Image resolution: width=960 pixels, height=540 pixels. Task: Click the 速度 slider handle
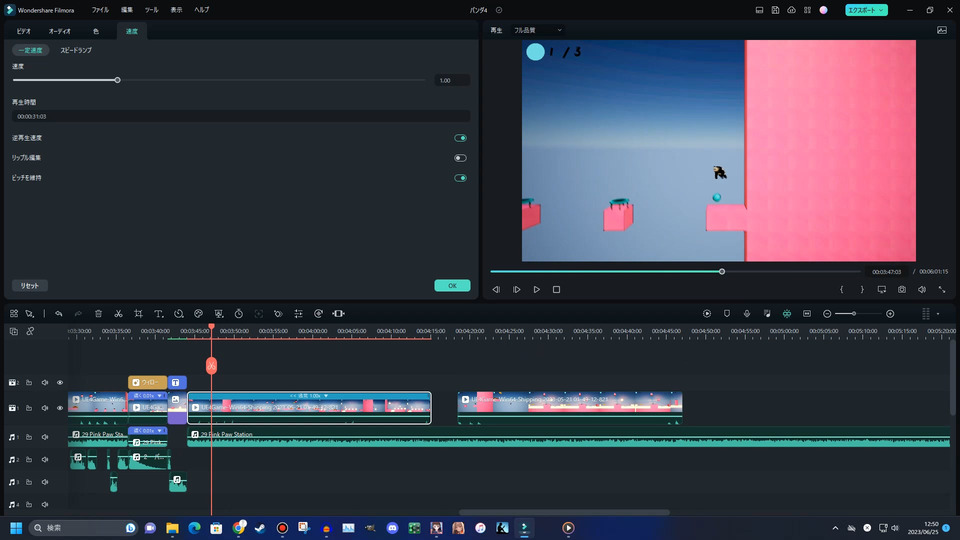click(x=117, y=80)
